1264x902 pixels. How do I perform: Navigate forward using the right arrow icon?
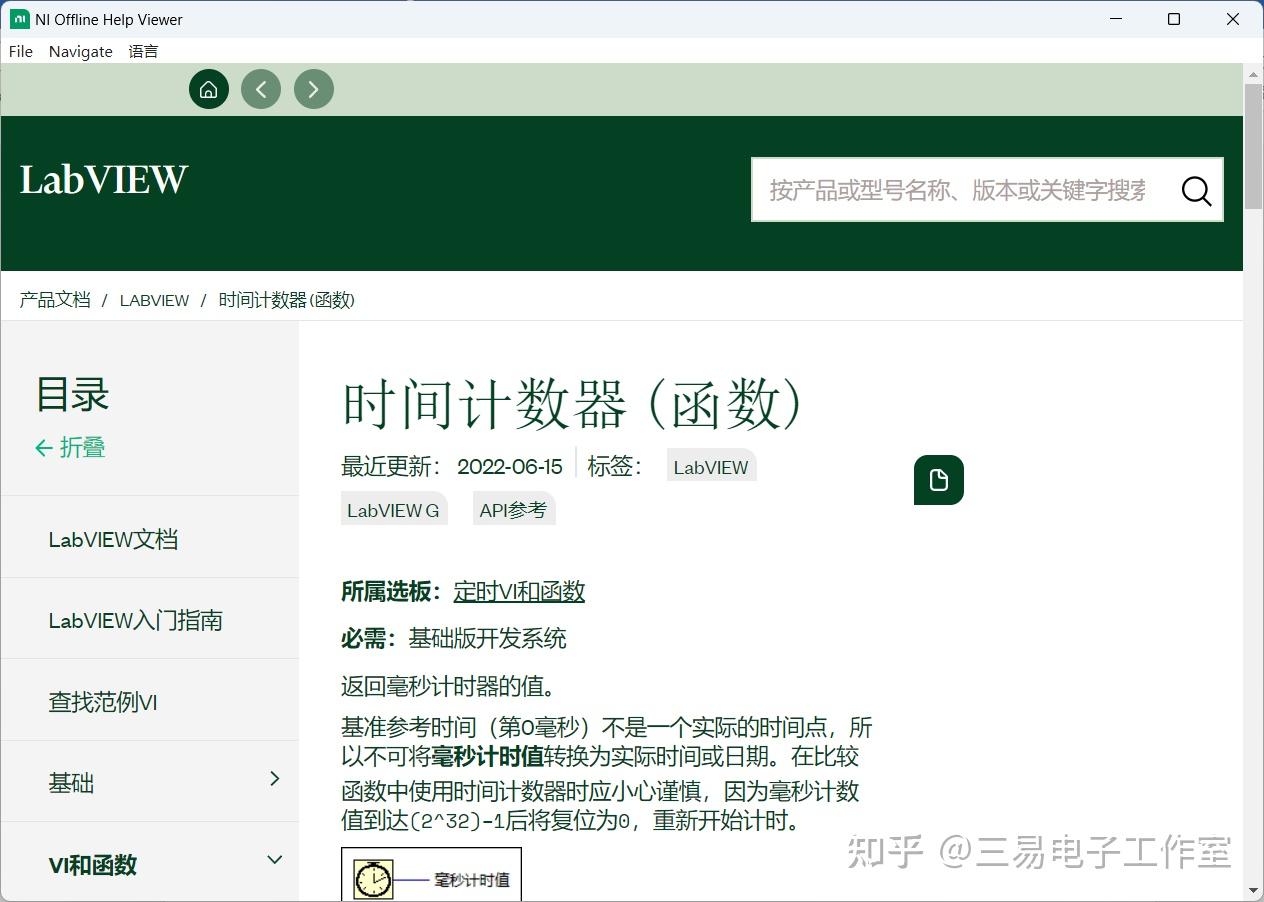click(313, 89)
